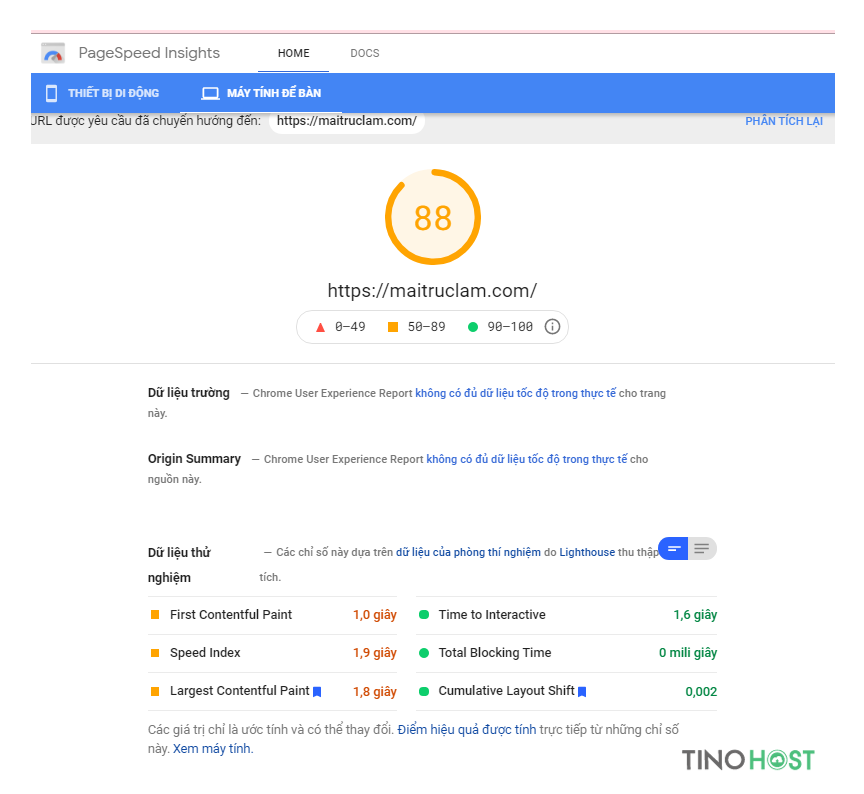Open the score range info icon
Viewport: 864px width, 794px height.
click(552, 327)
